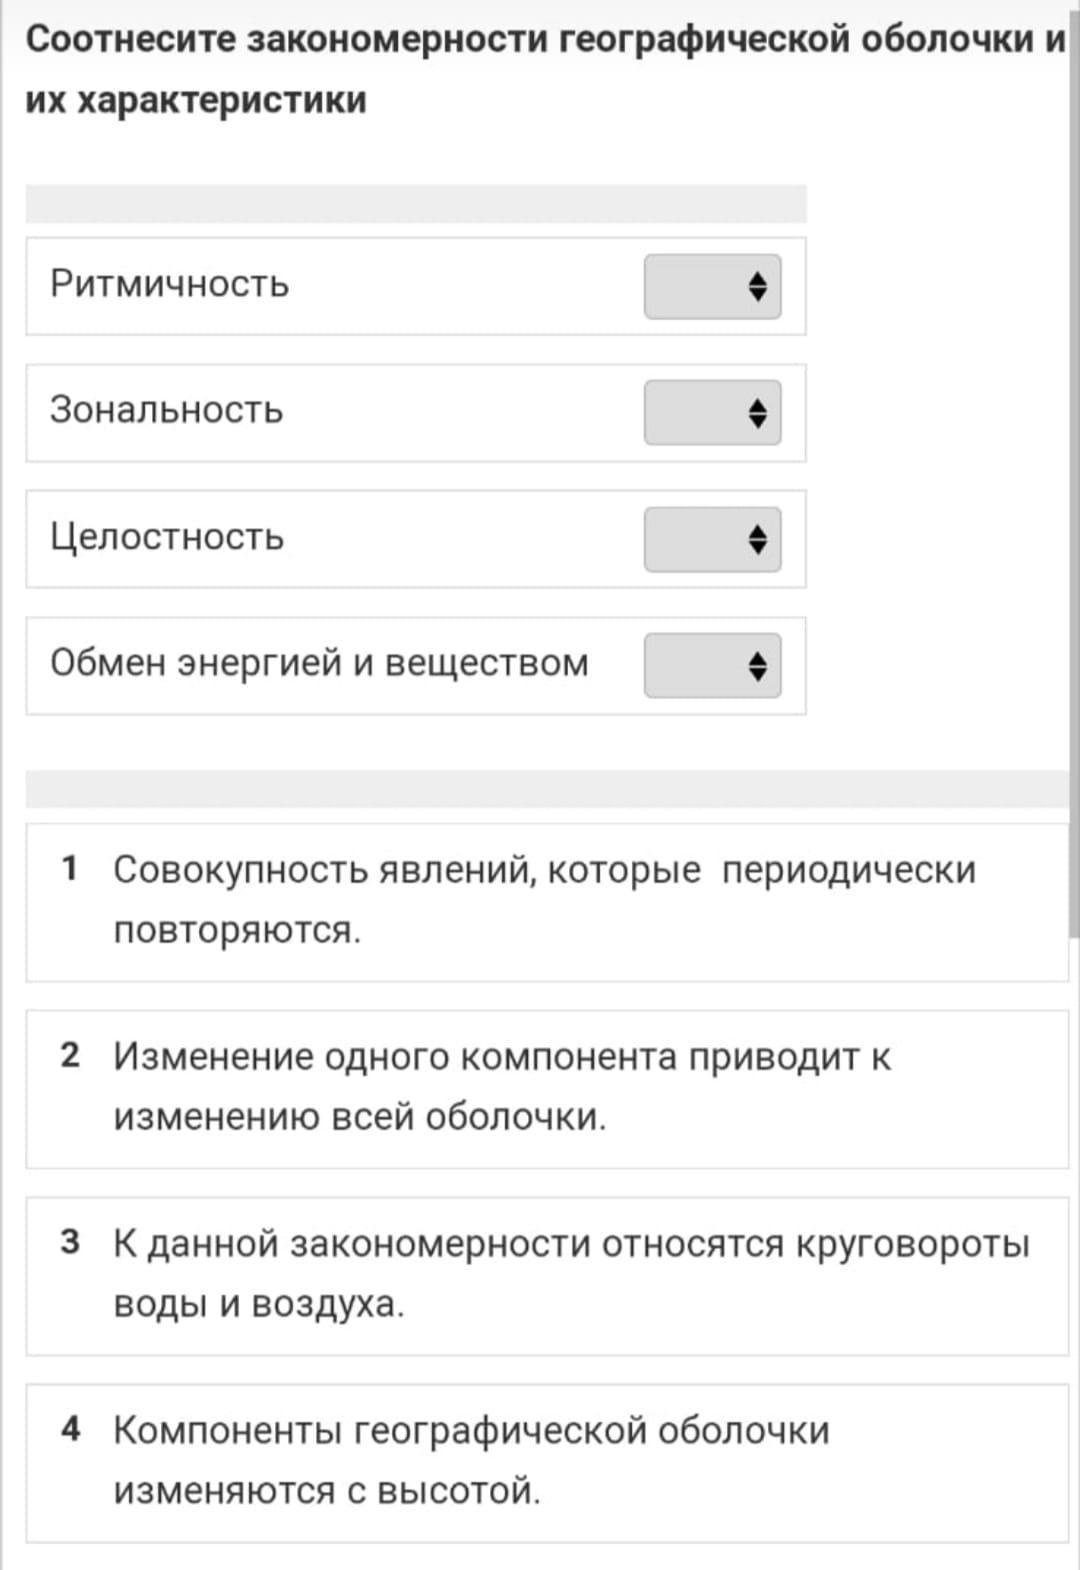The image size is (1080, 1570).
Task: Open the dropdown for Зональность
Action: click(x=712, y=413)
